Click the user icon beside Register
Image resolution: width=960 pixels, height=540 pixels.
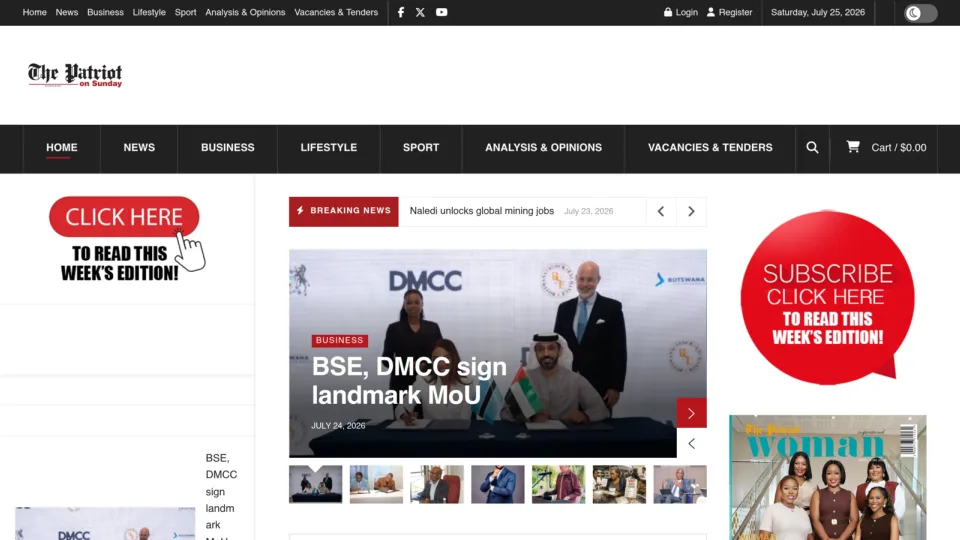pyautogui.click(x=711, y=12)
